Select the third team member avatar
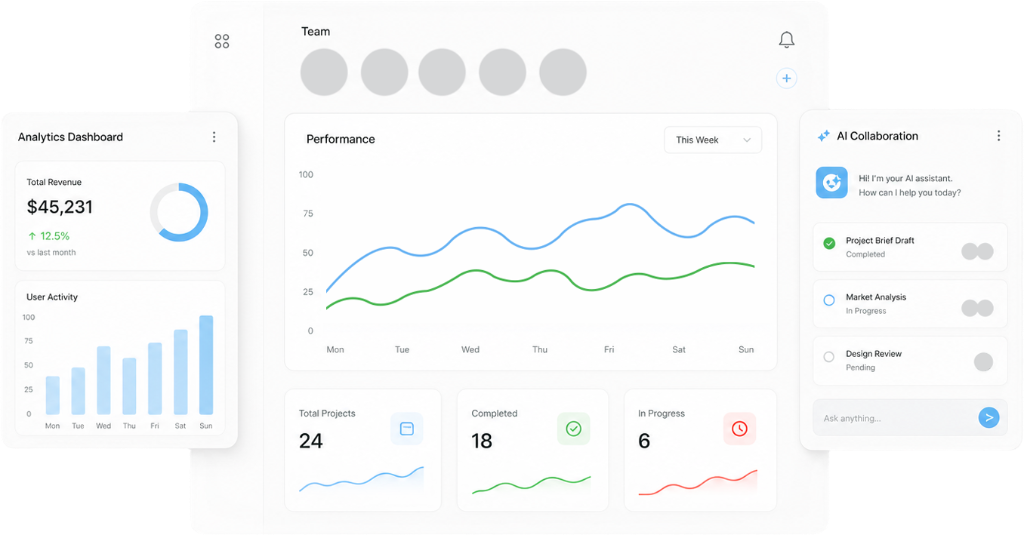Screen dimensions: 1024x535 [x=442, y=72]
